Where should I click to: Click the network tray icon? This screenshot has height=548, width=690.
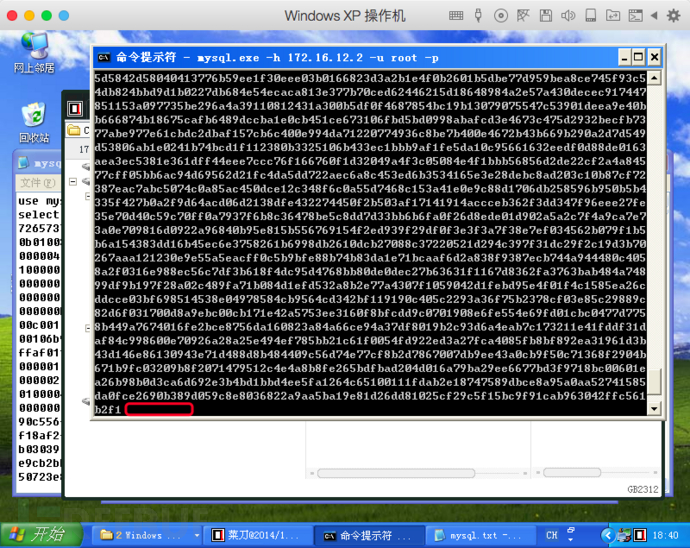click(624, 535)
